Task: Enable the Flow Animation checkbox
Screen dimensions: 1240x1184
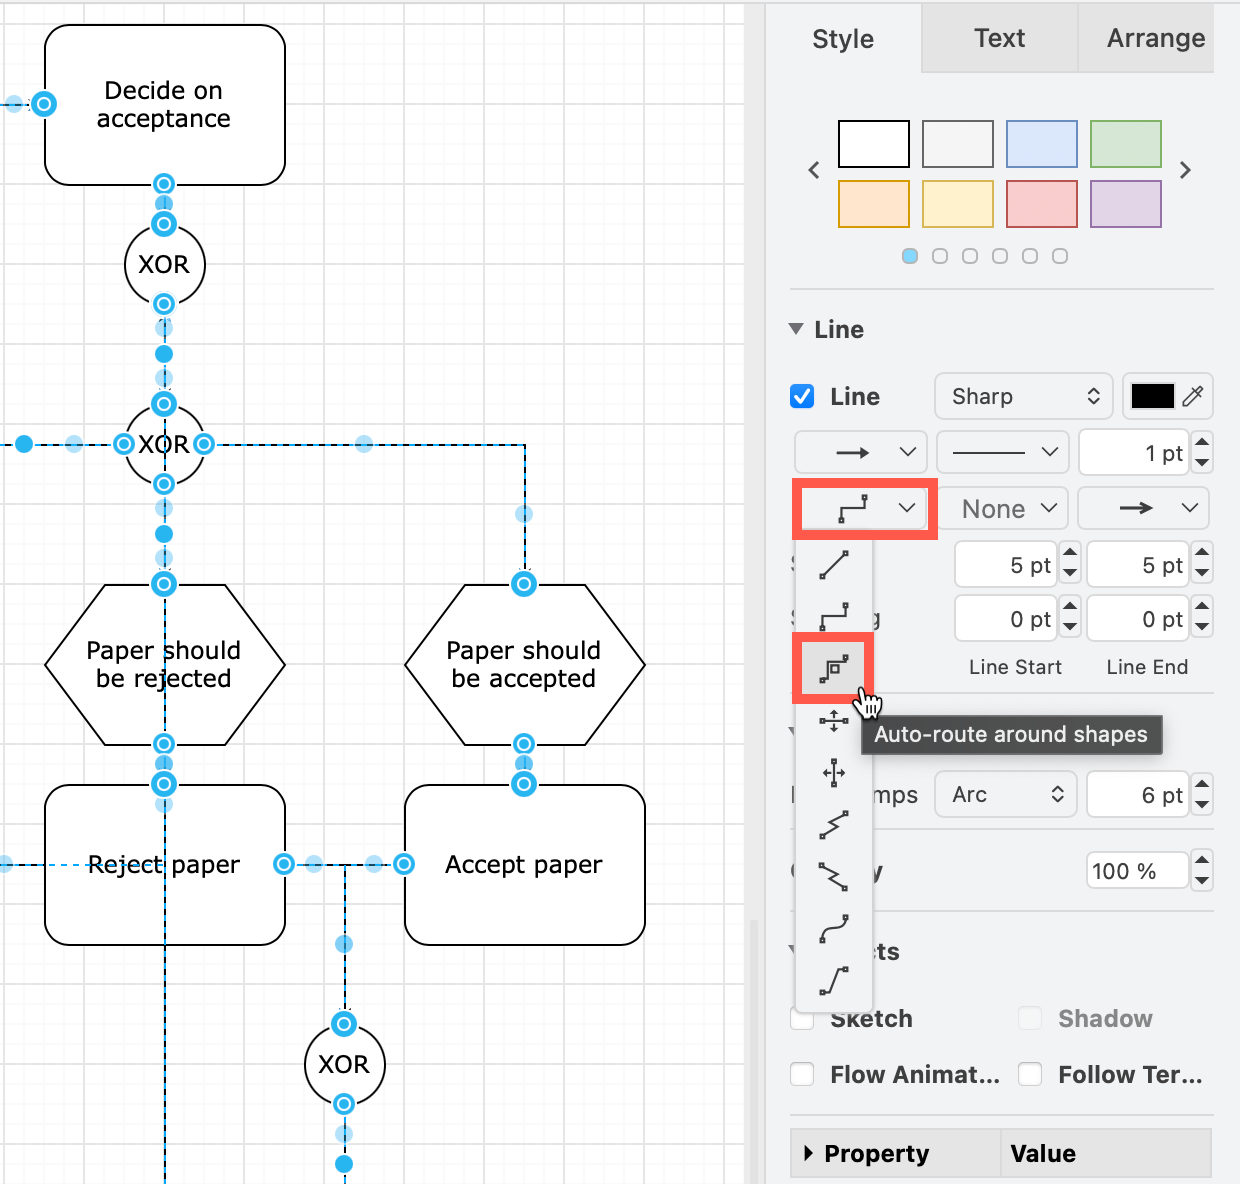Action: pyautogui.click(x=802, y=1074)
